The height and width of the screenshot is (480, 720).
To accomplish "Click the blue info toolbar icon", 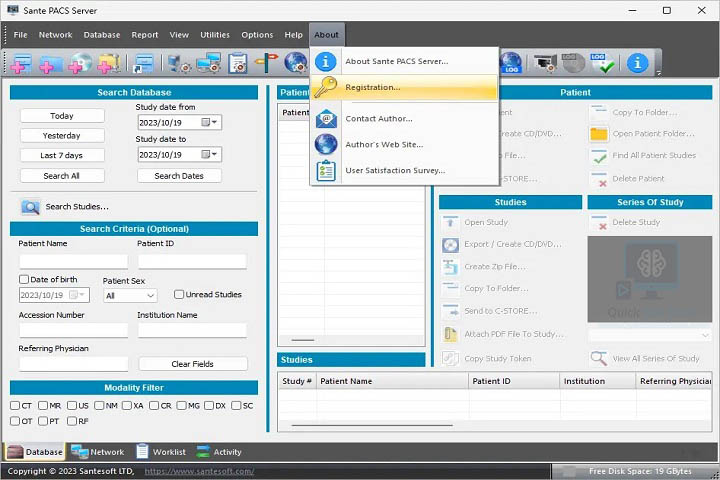I will point(637,63).
